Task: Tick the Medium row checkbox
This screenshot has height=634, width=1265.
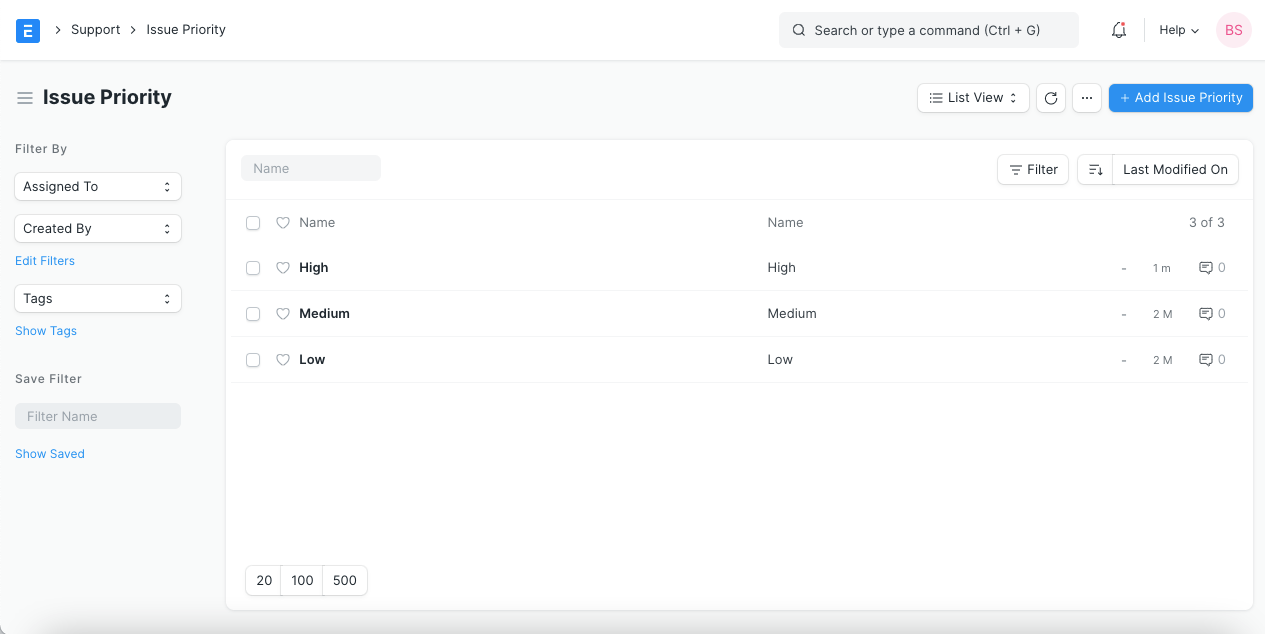Action: [x=253, y=314]
